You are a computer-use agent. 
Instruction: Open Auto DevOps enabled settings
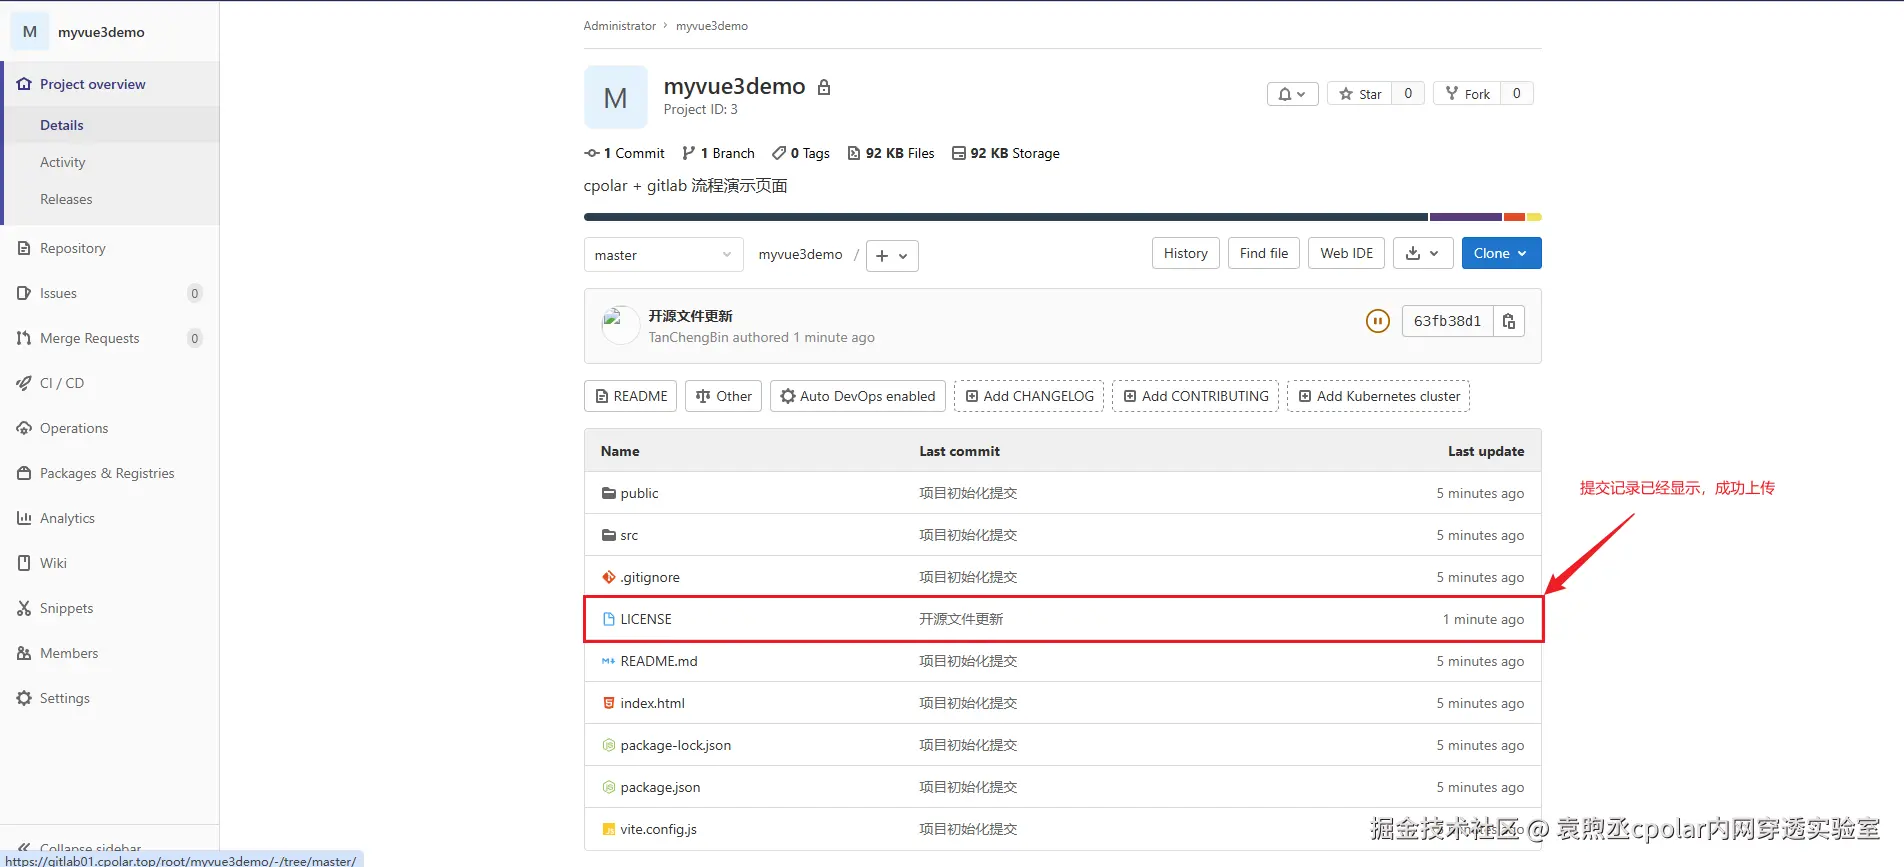[x=858, y=396]
